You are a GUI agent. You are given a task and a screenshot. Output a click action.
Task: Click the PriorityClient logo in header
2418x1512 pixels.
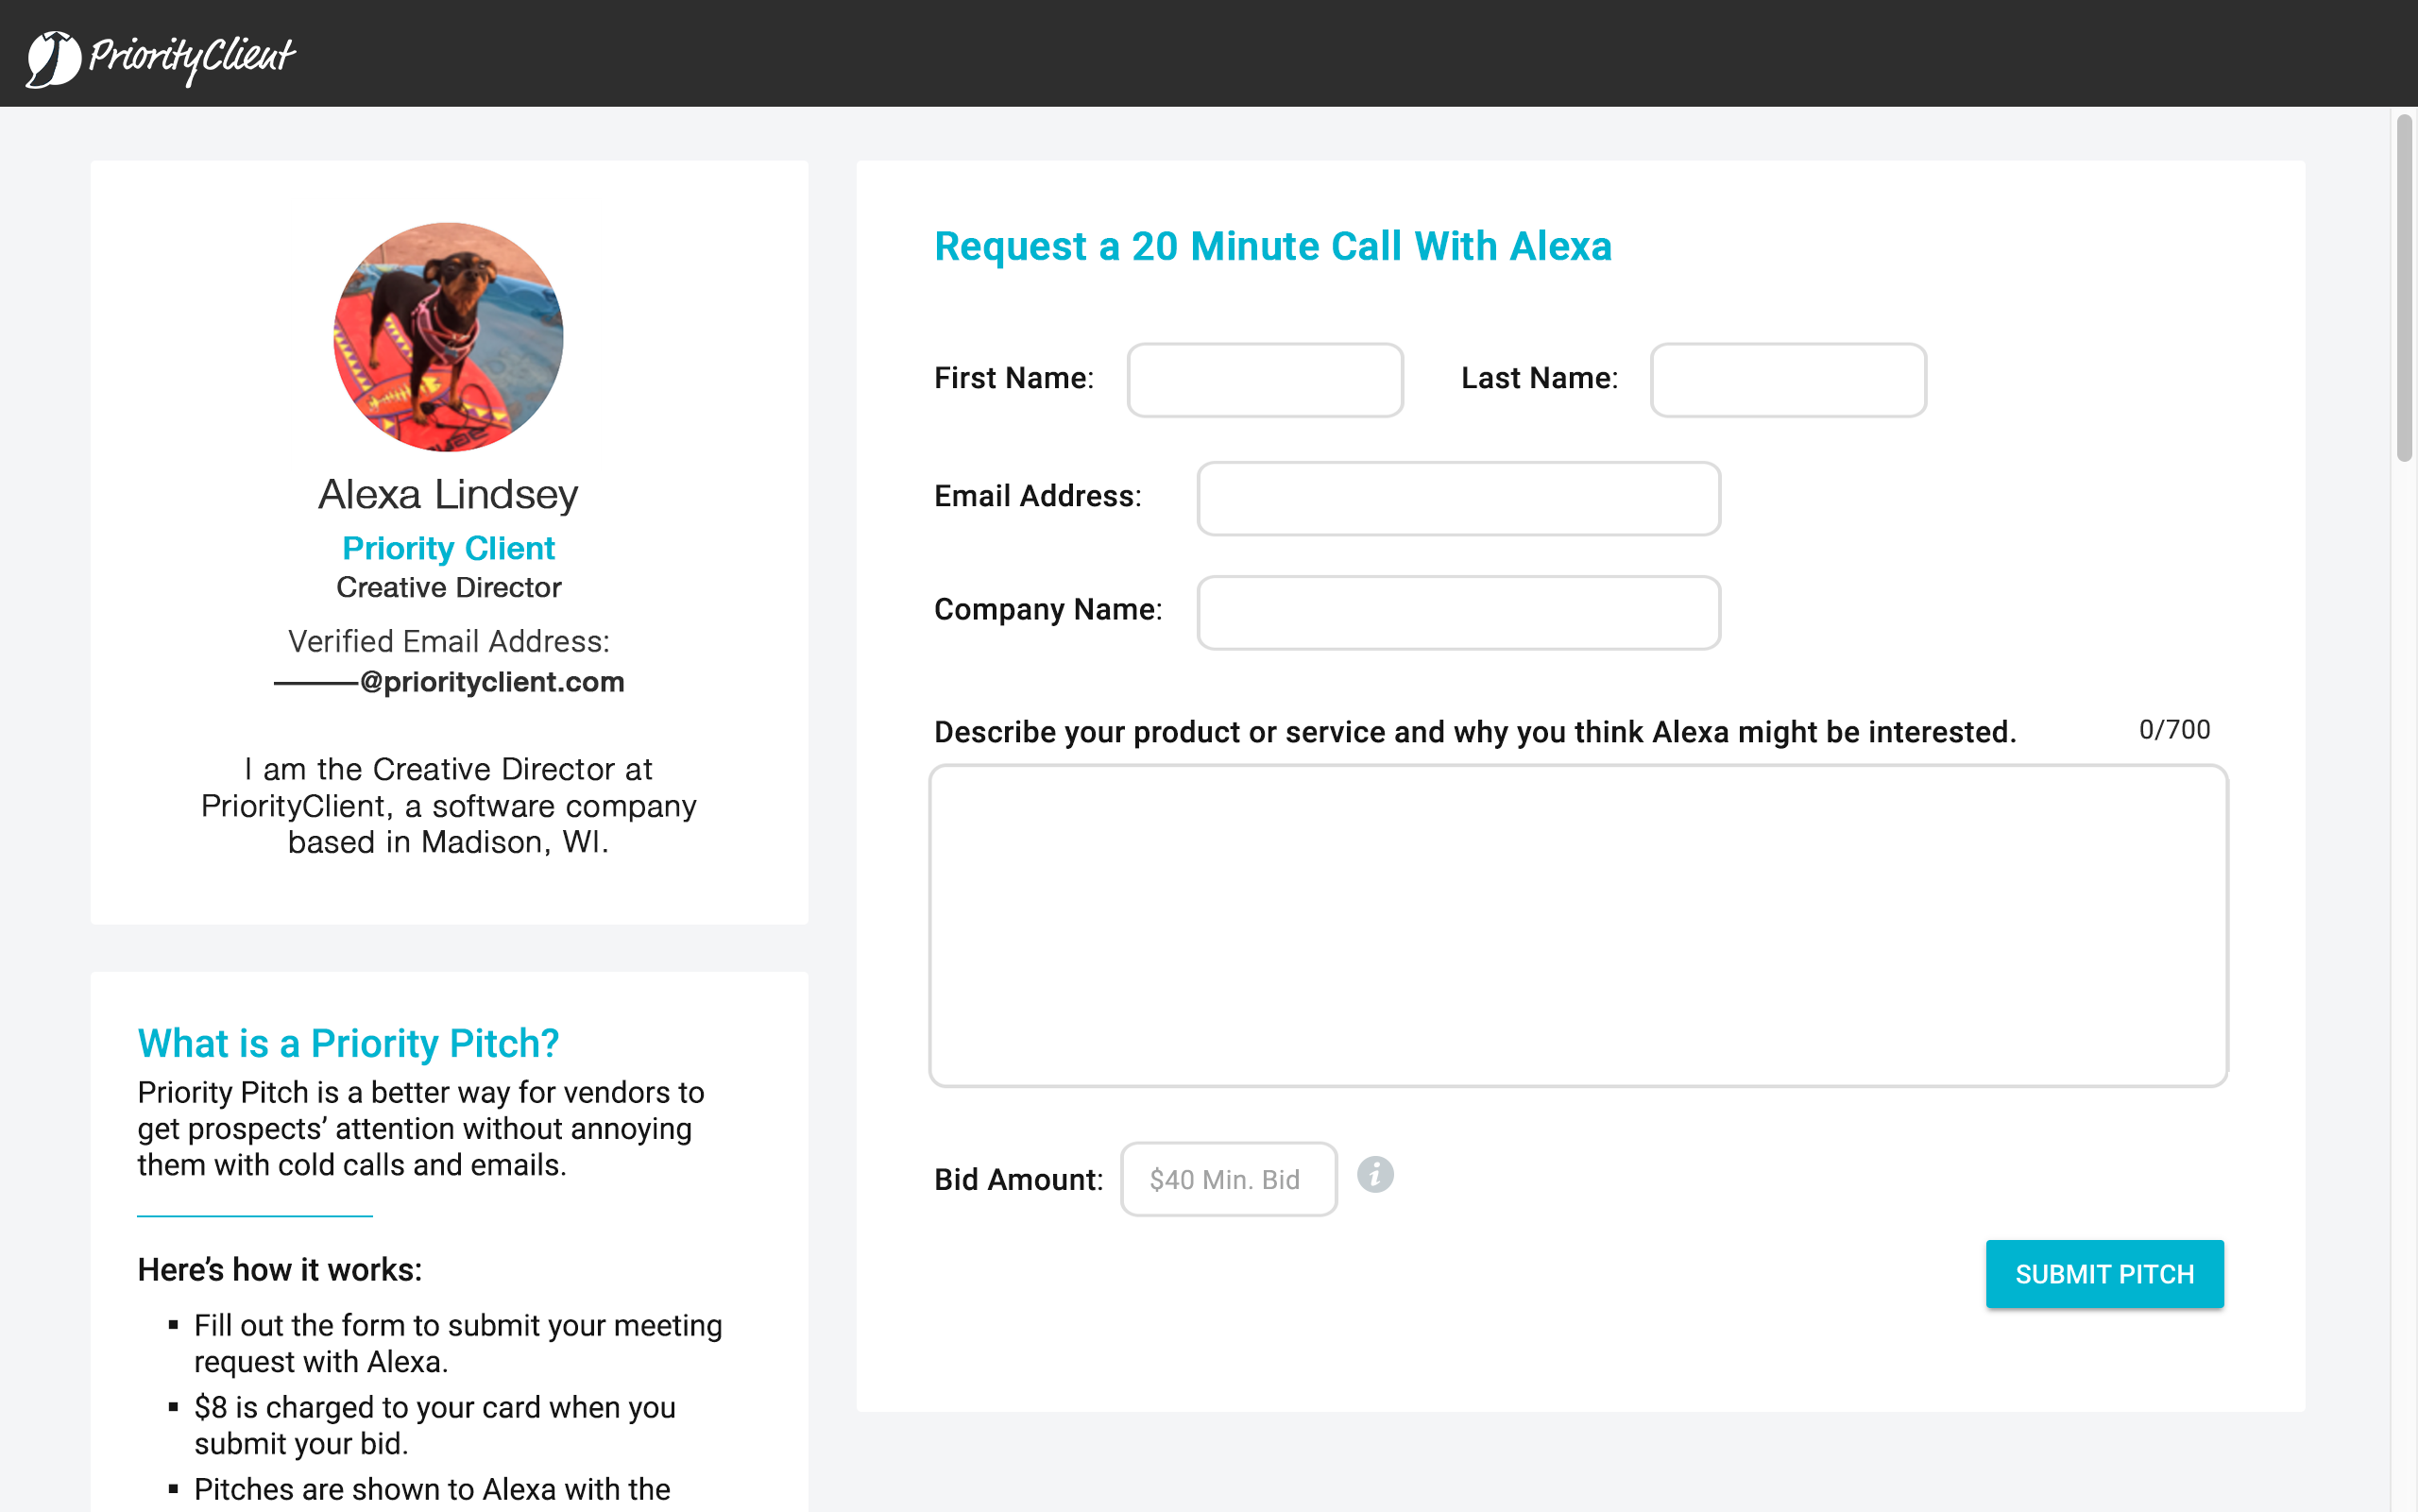click(x=160, y=56)
